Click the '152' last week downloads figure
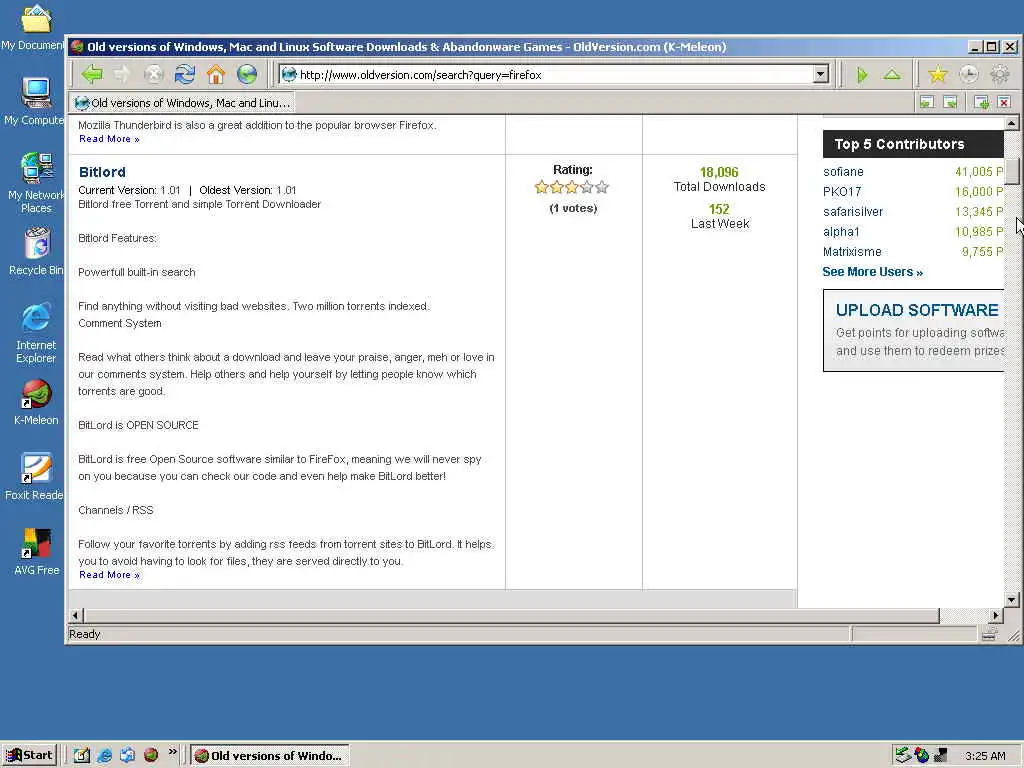Viewport: 1024px width, 768px height. 719,209
